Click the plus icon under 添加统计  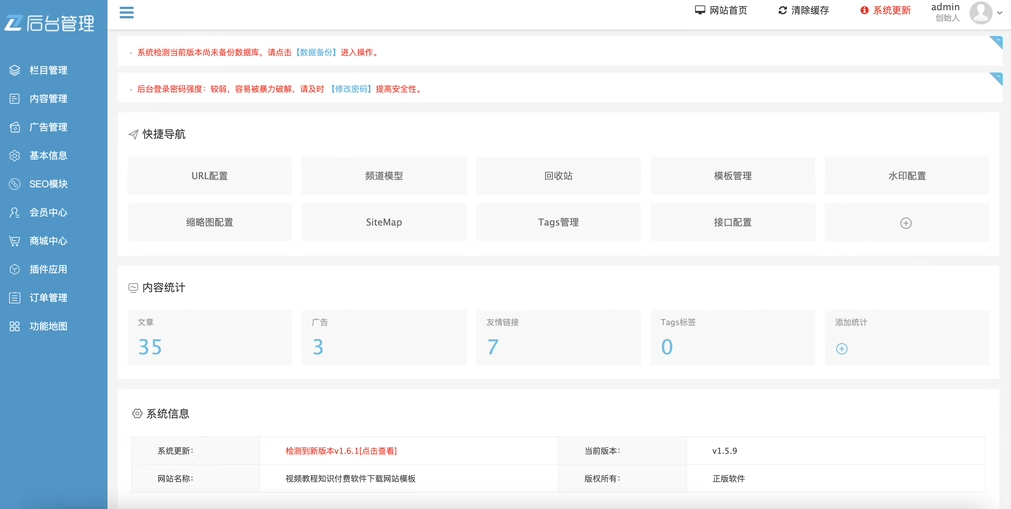842,349
